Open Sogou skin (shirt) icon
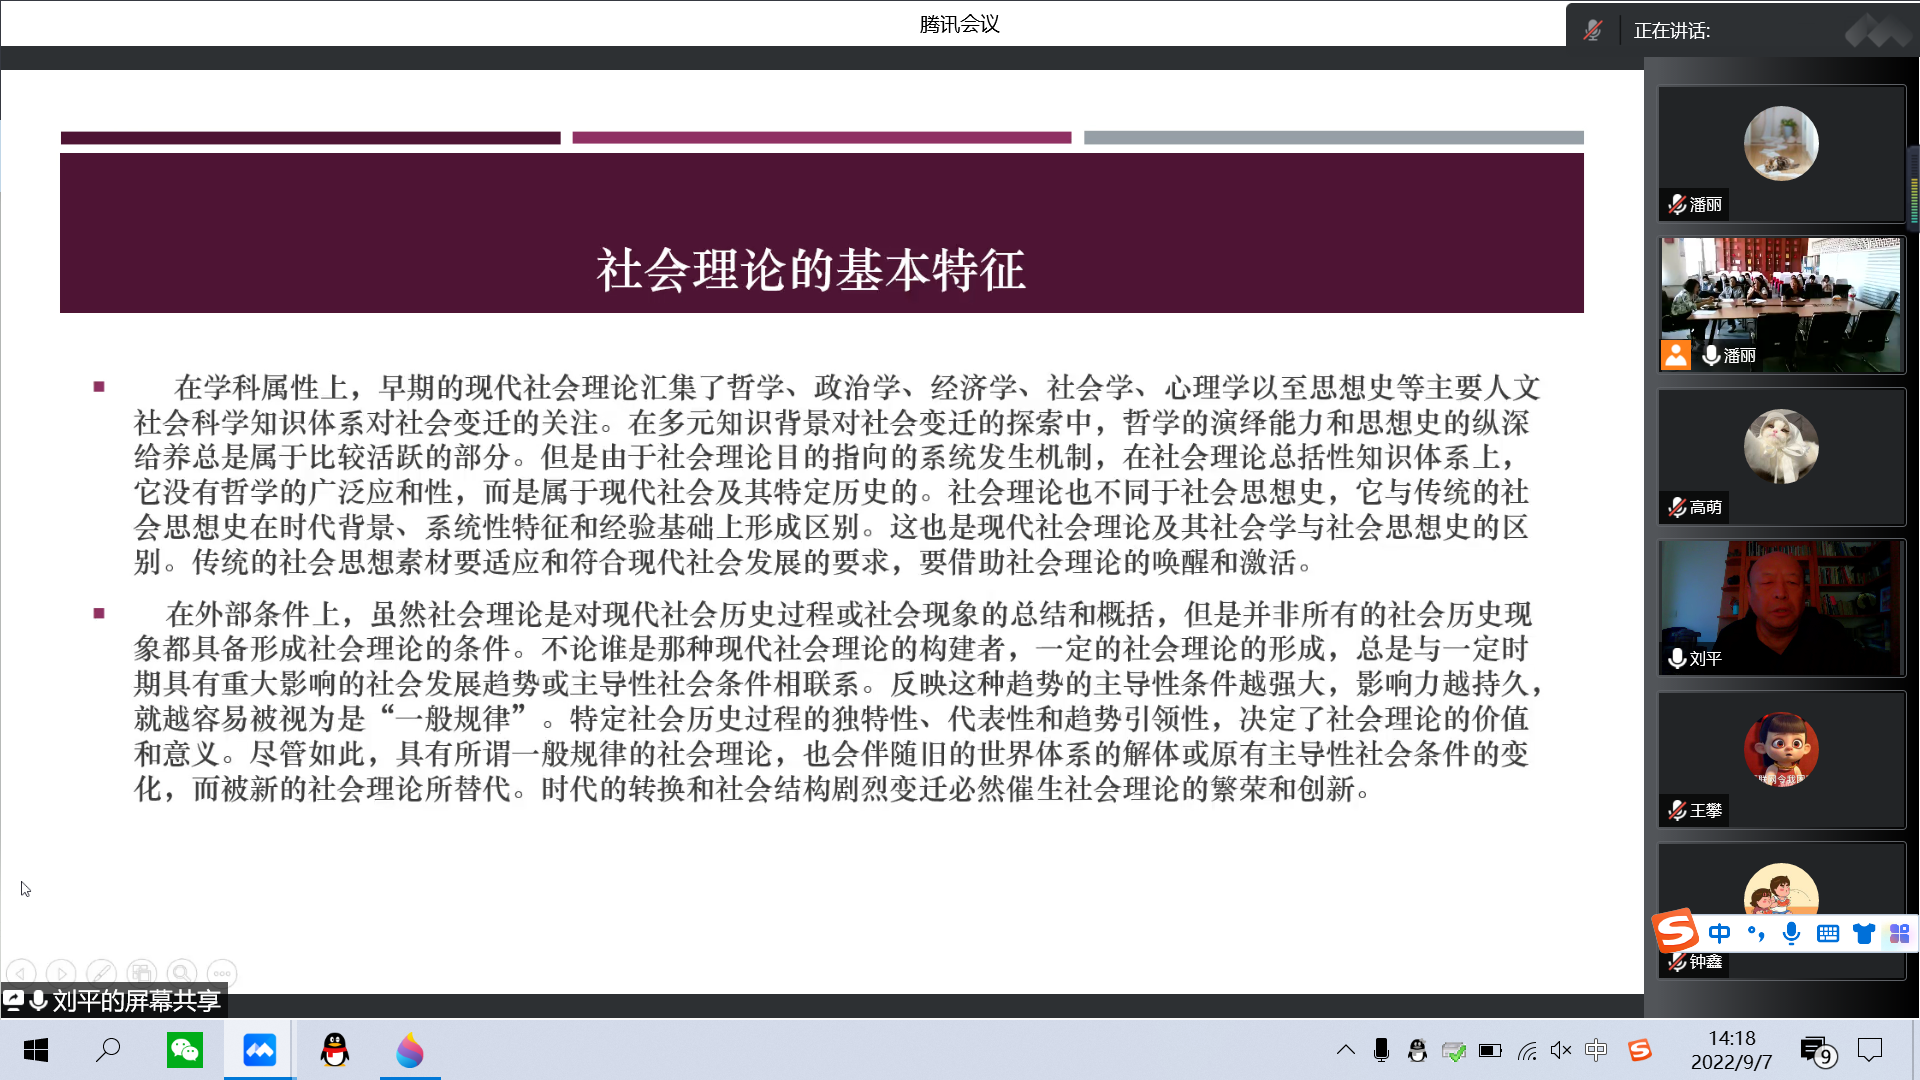 [1863, 933]
